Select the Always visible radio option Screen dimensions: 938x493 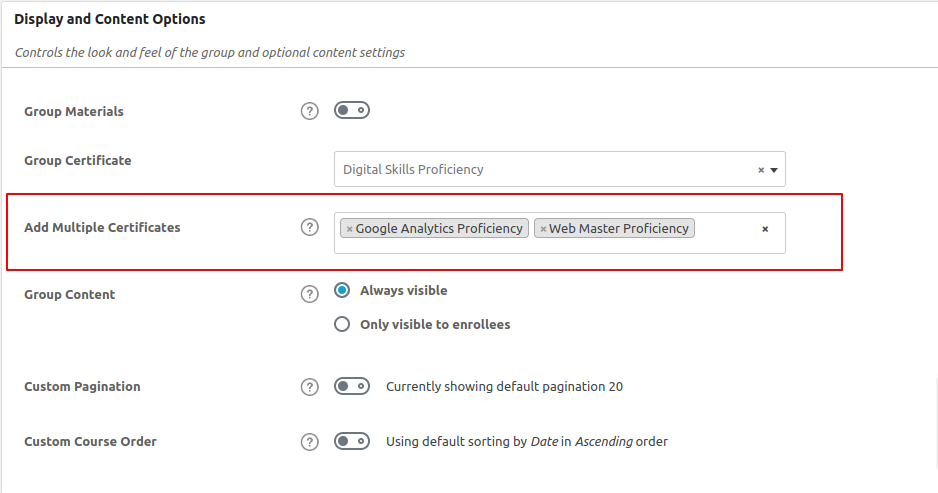pos(342,291)
